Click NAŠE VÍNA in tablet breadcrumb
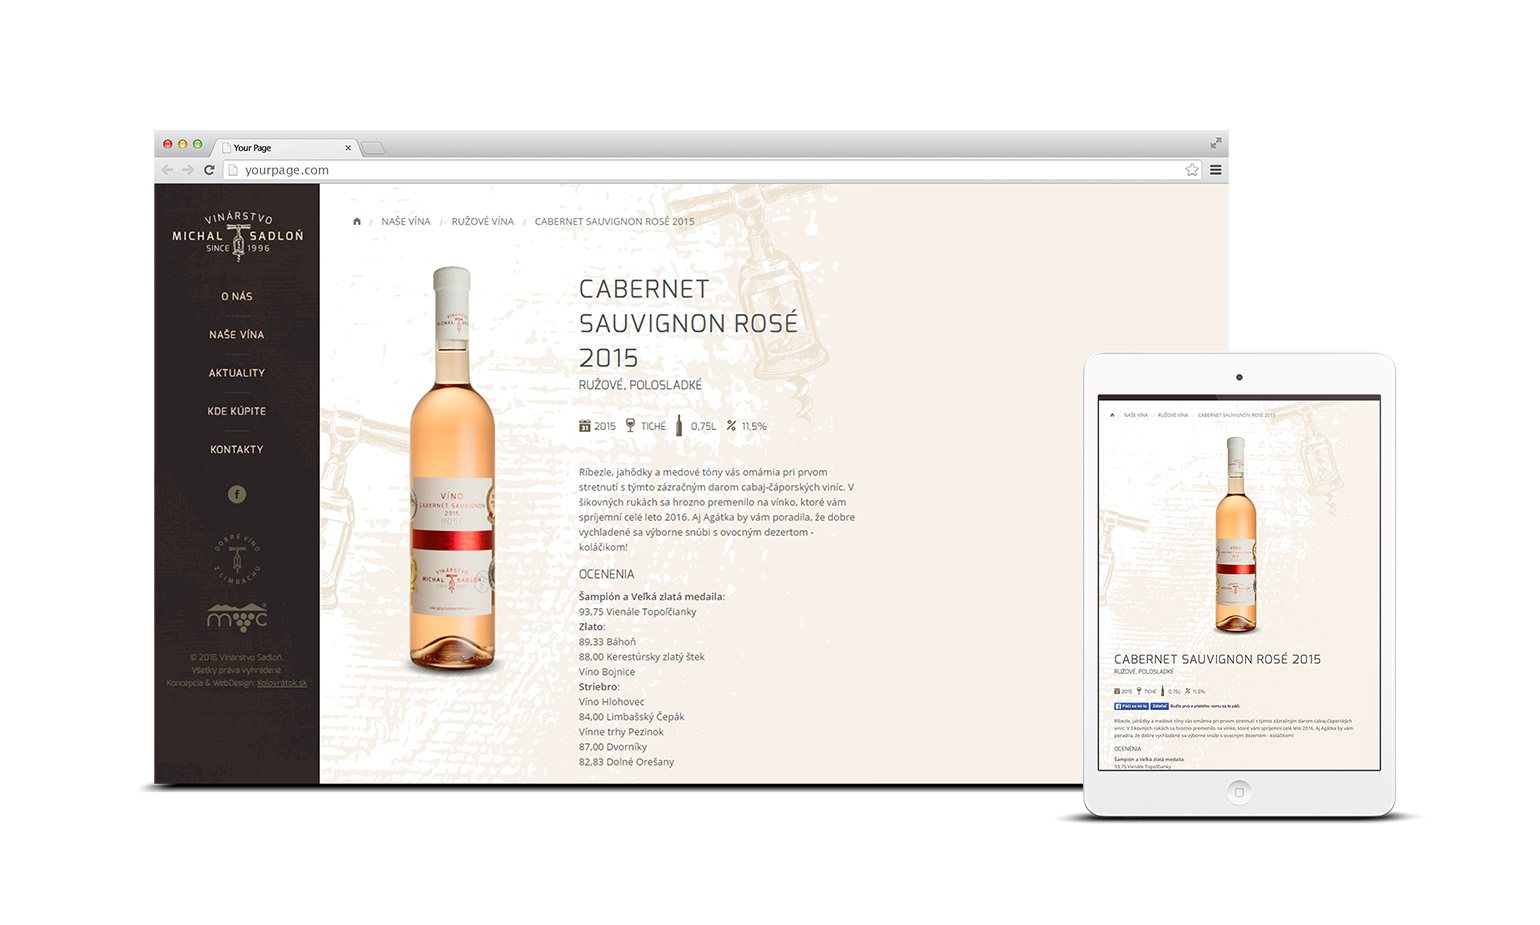The height and width of the screenshot is (925, 1540). (x=1136, y=415)
